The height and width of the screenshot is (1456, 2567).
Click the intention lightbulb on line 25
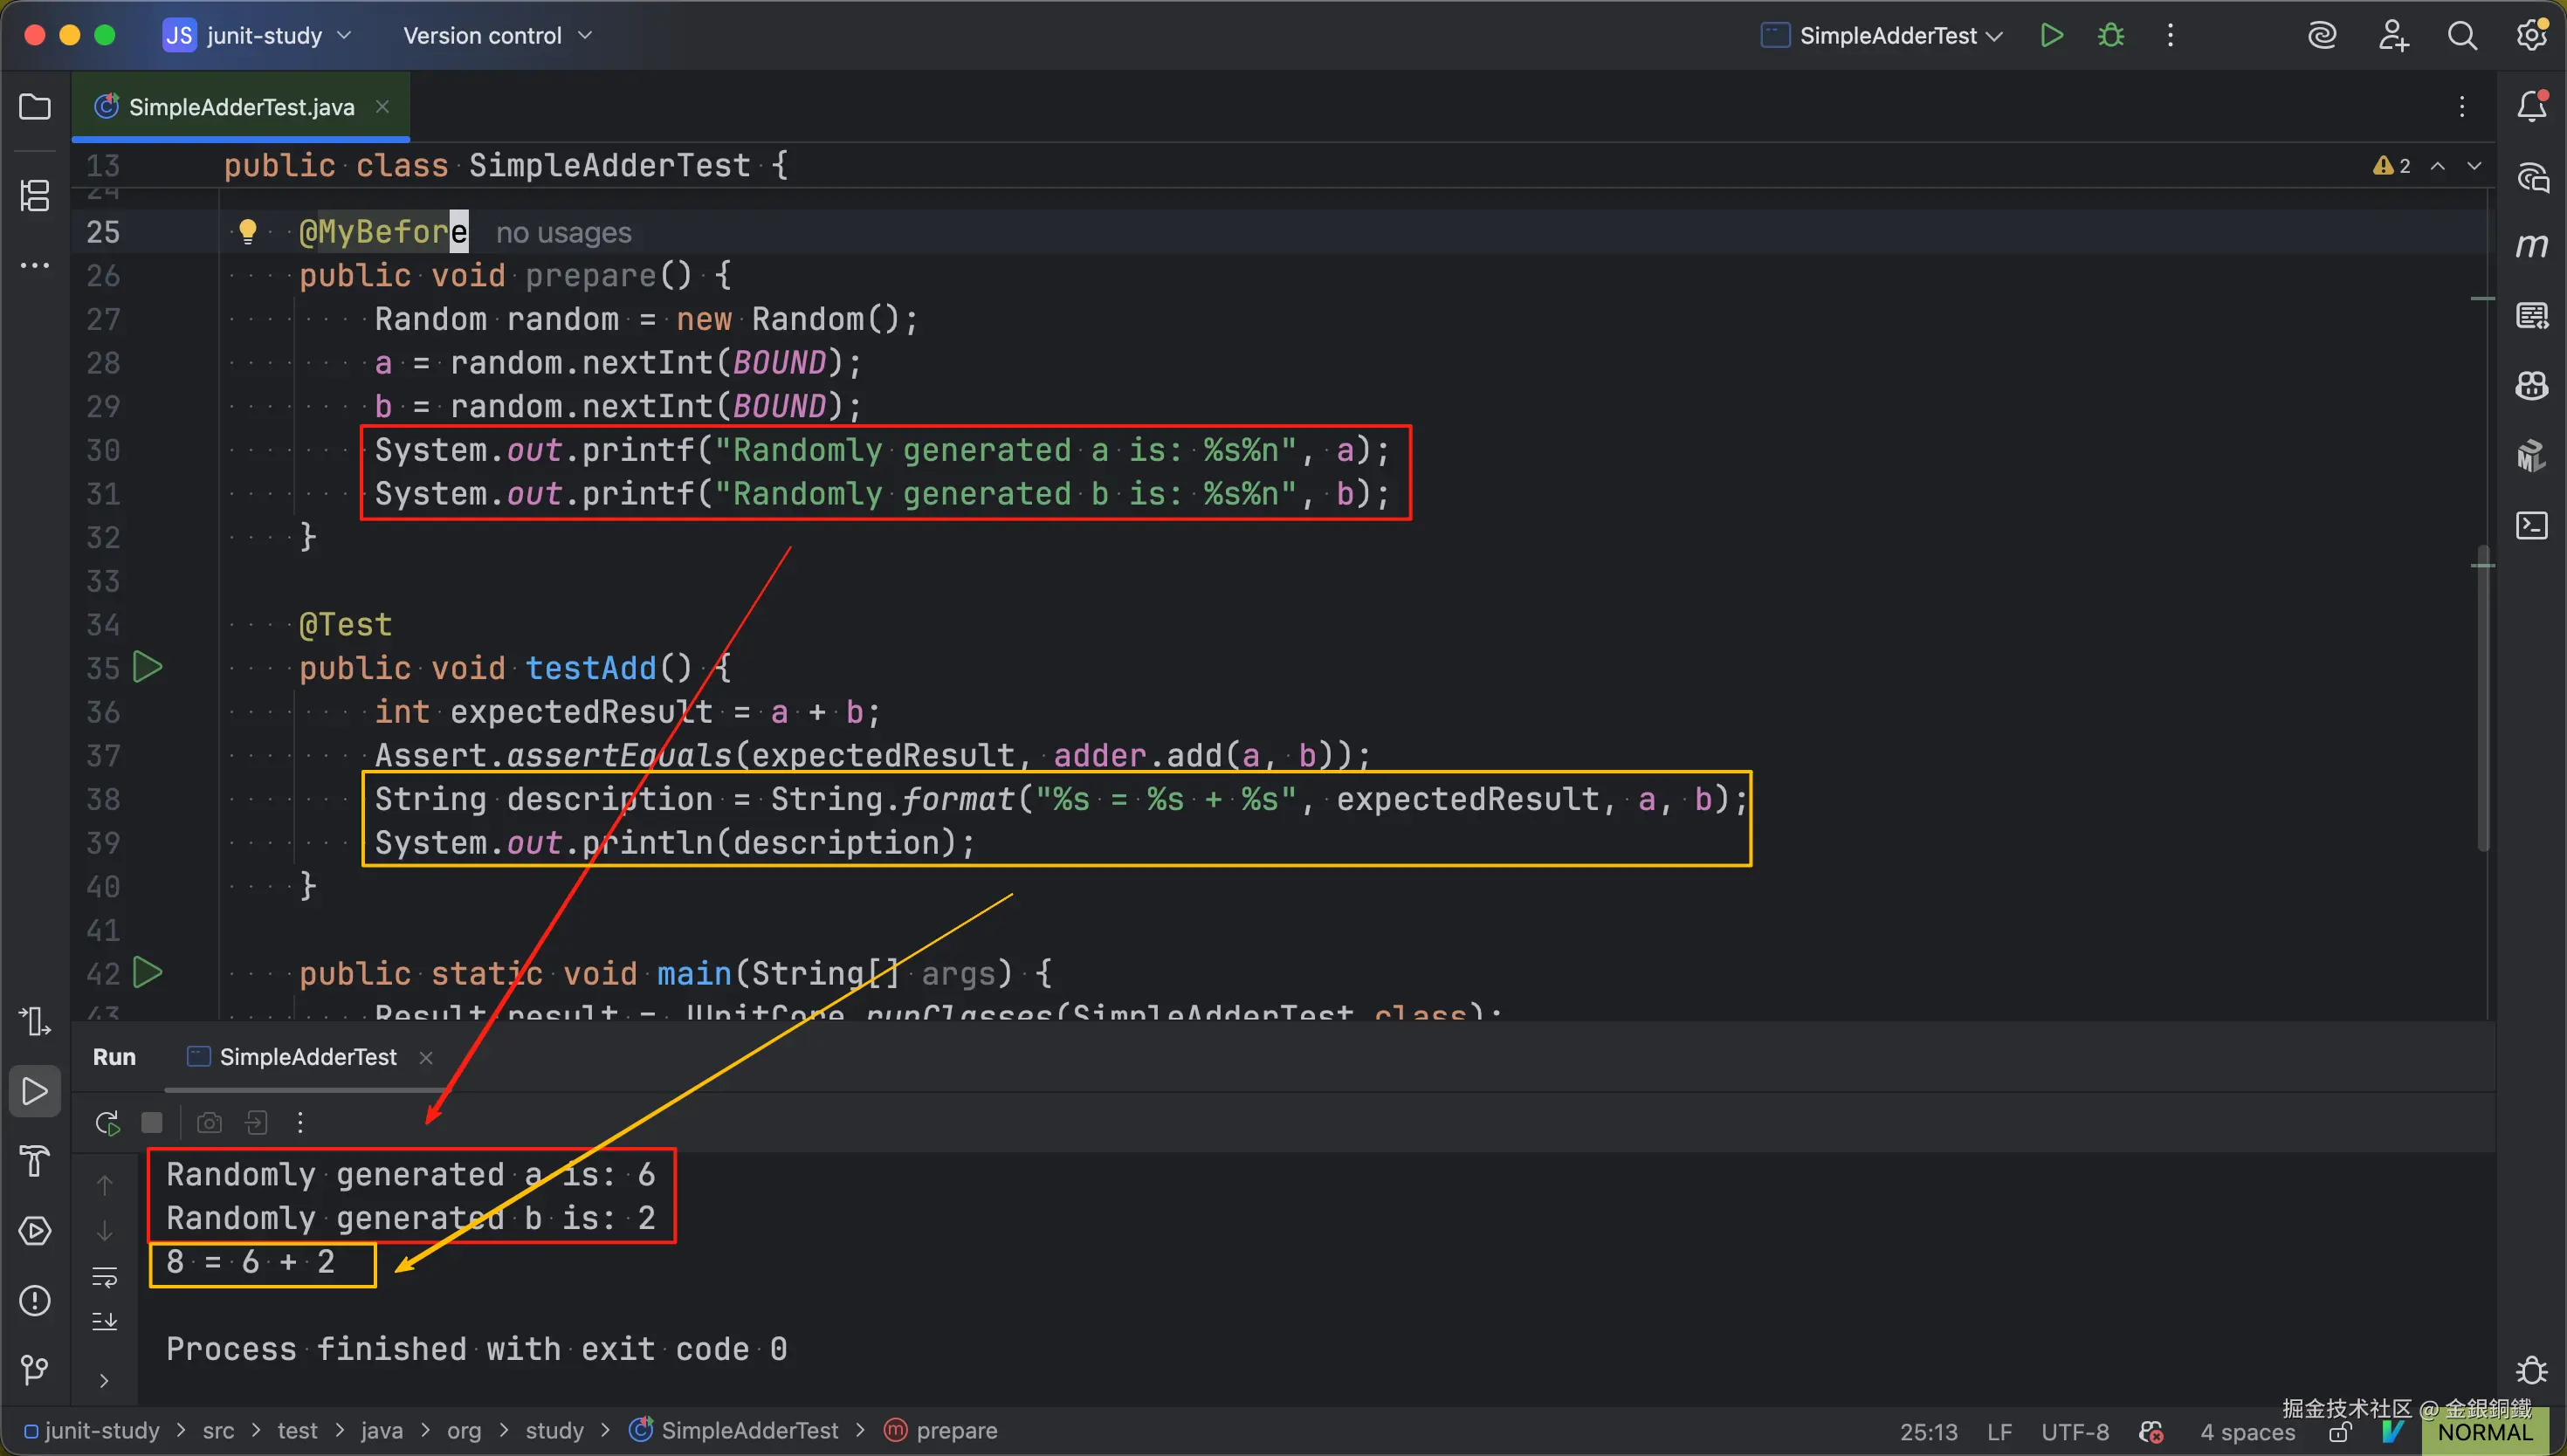(x=247, y=232)
